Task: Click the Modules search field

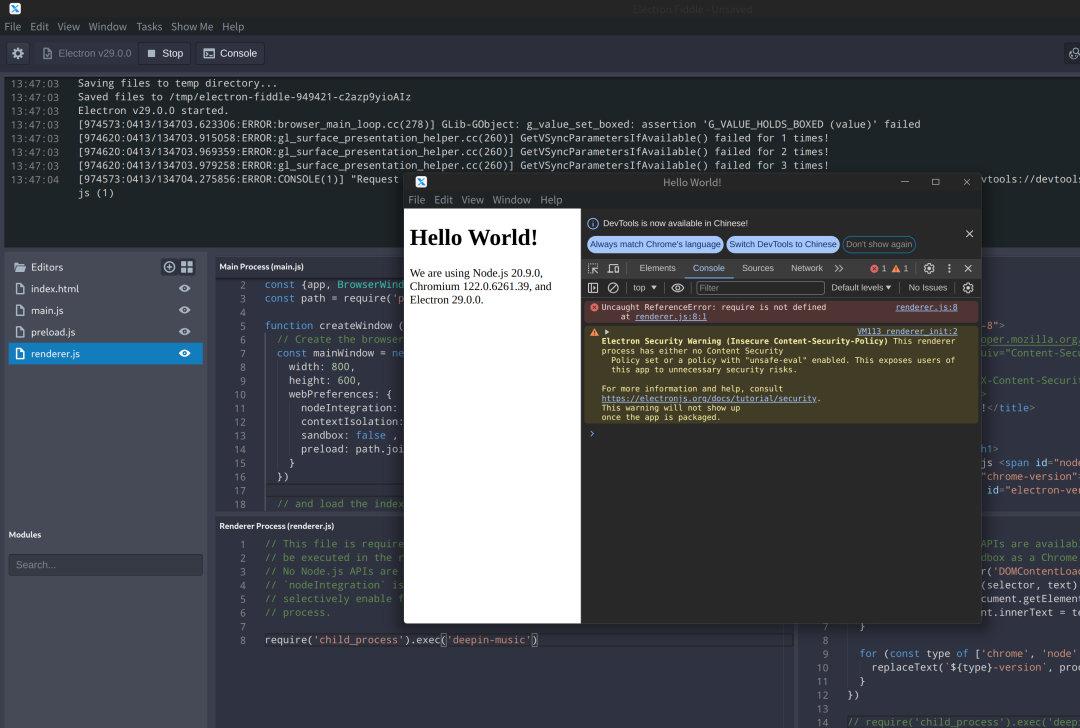Action: (105, 565)
